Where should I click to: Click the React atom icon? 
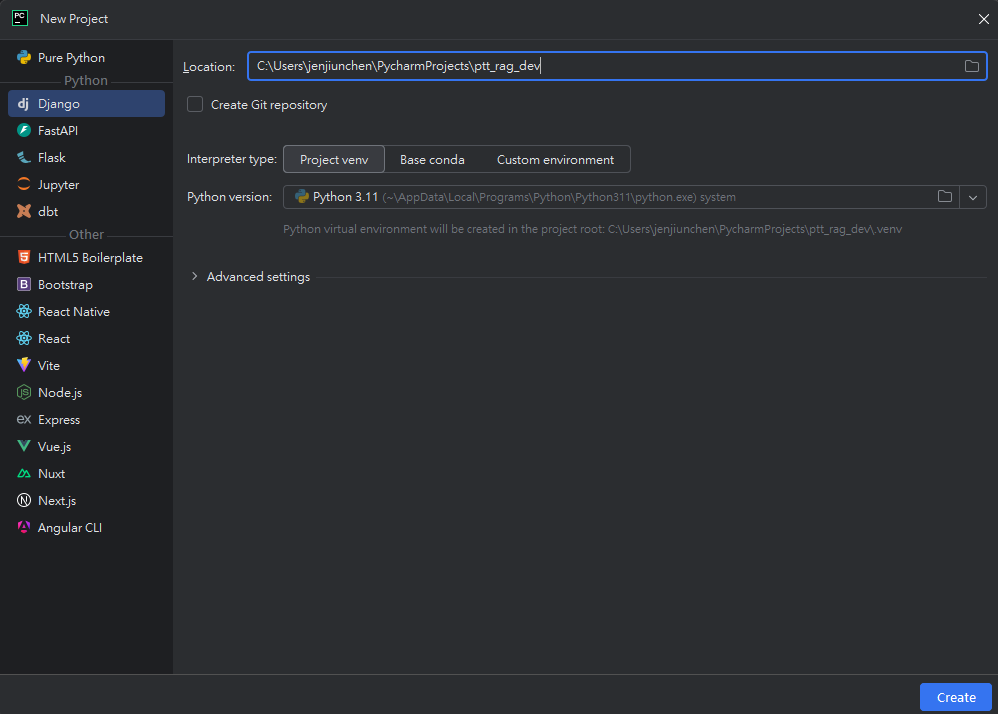(x=24, y=339)
